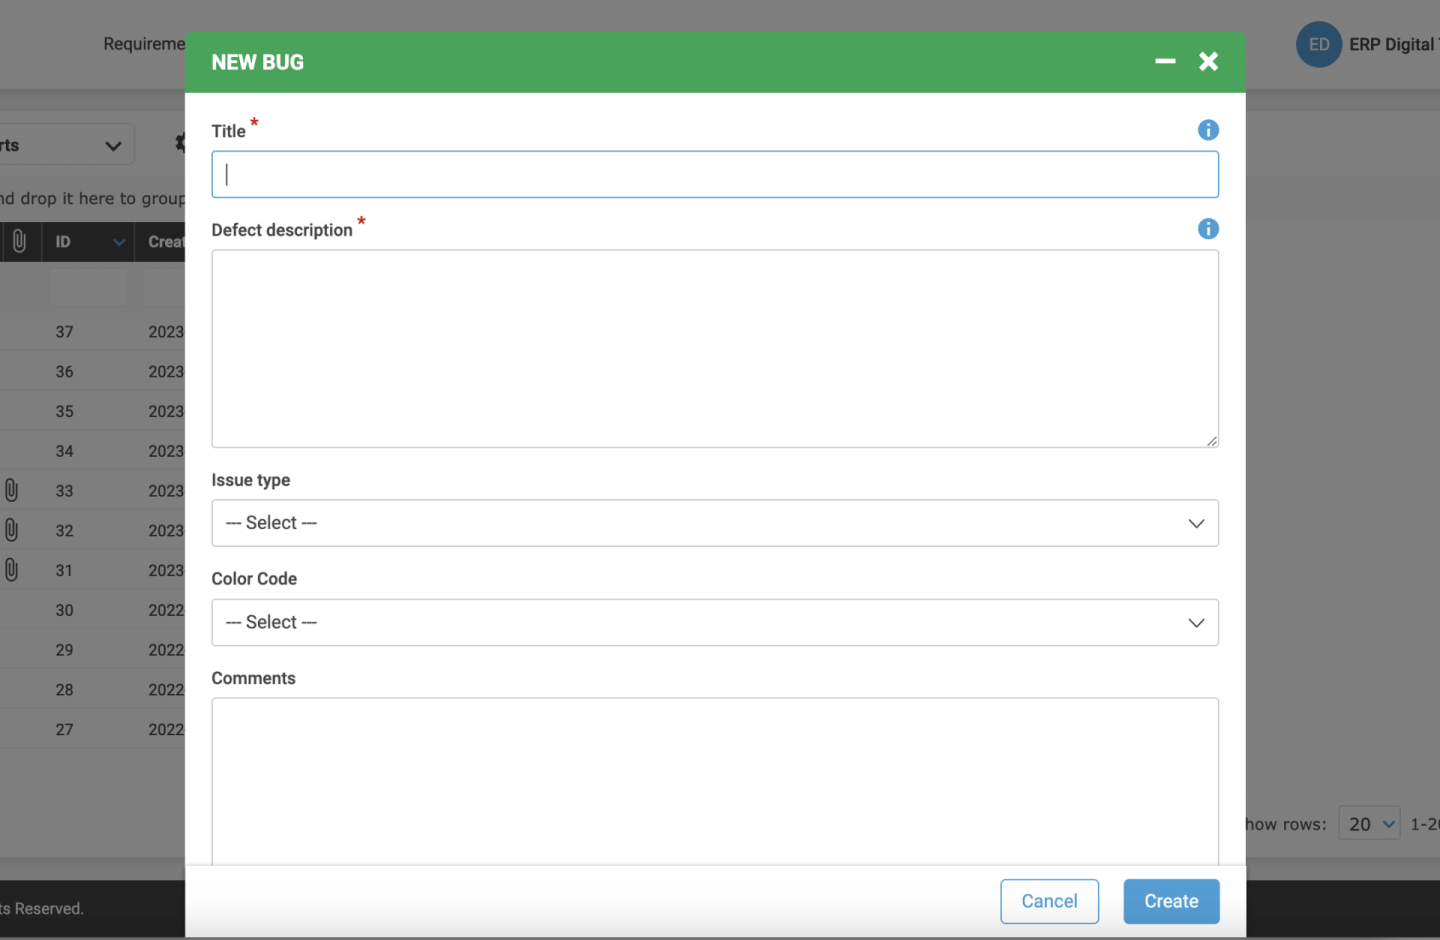Click the Defect description text area
The height and width of the screenshot is (940, 1440).
pyautogui.click(x=715, y=348)
